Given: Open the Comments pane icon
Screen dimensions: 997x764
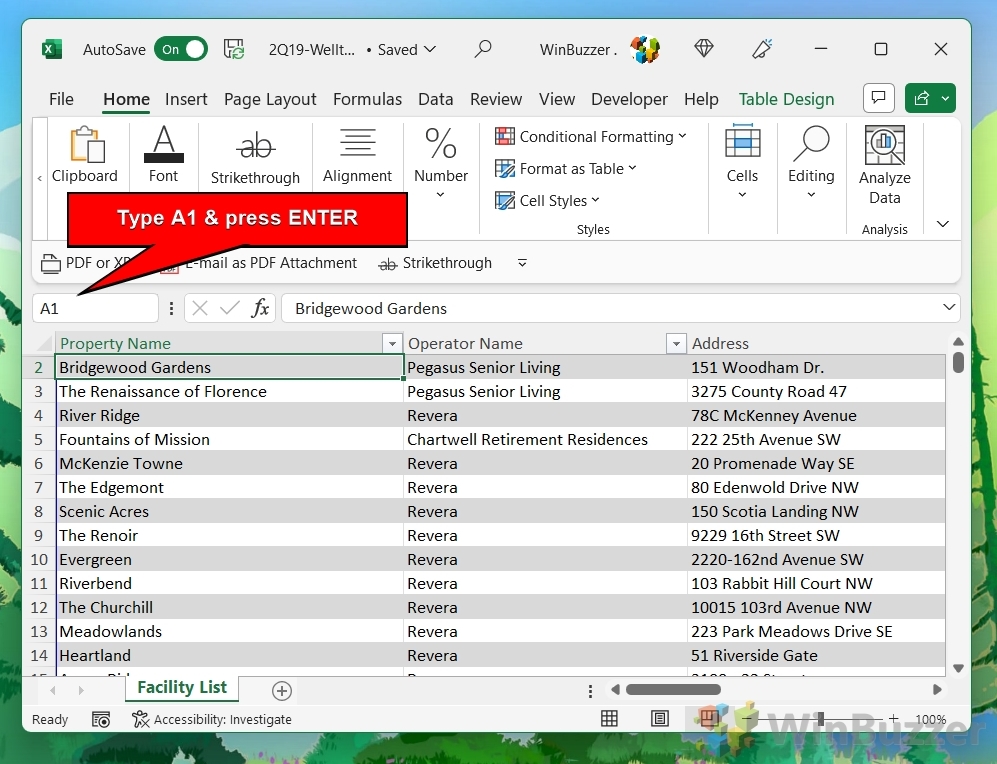Looking at the screenshot, I should point(878,98).
